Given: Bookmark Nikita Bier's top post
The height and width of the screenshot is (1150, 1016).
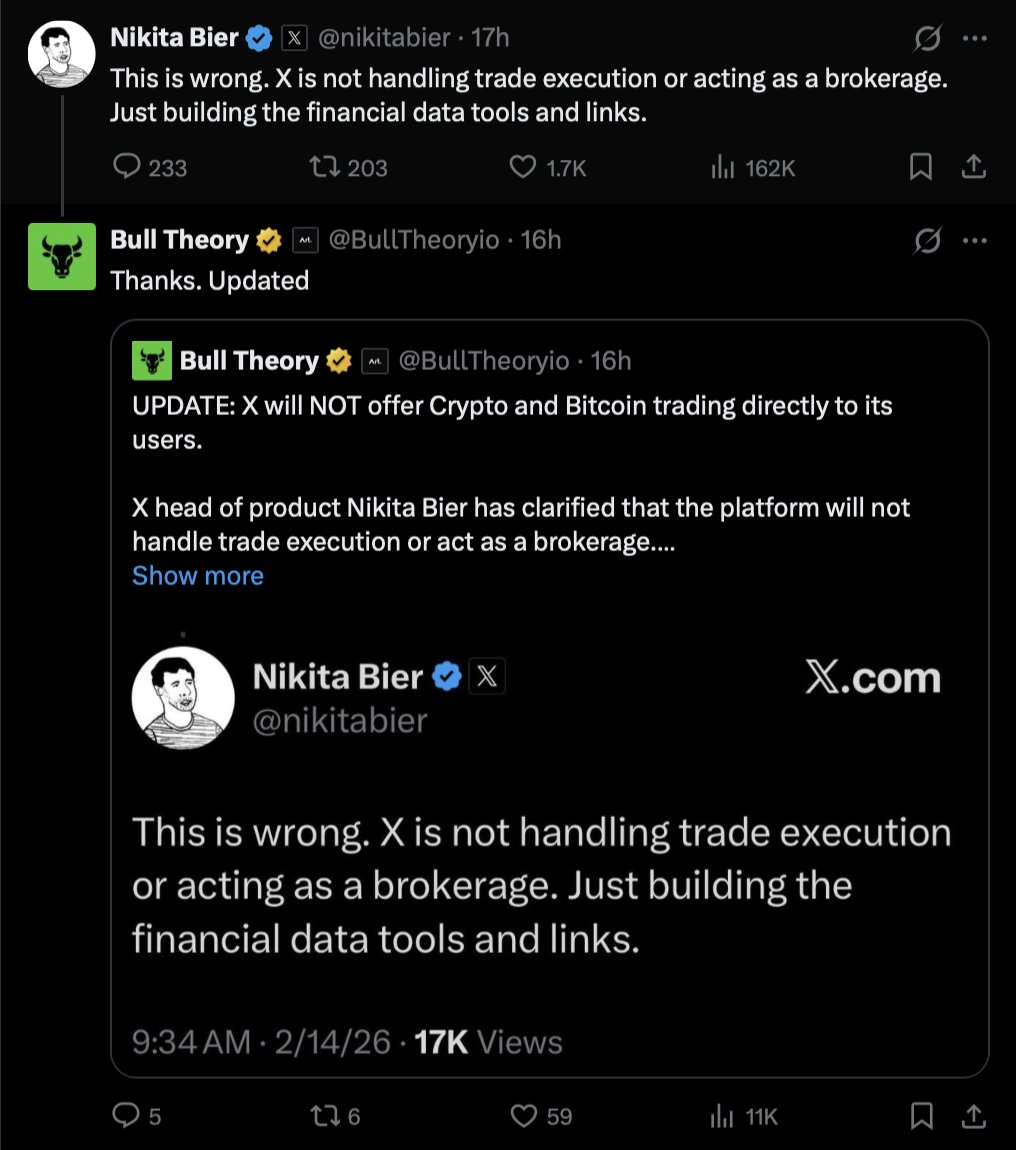Looking at the screenshot, I should click(920, 168).
